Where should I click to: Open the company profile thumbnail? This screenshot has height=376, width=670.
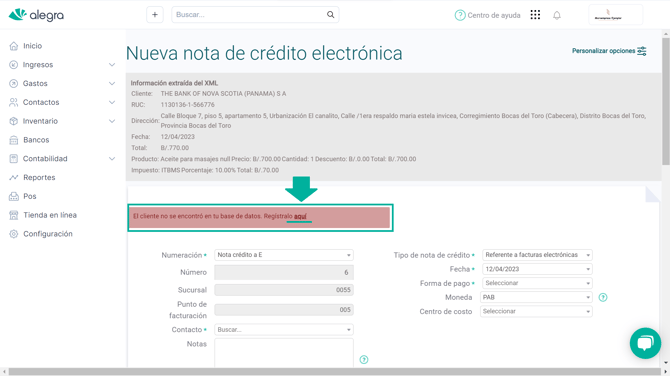615,15
